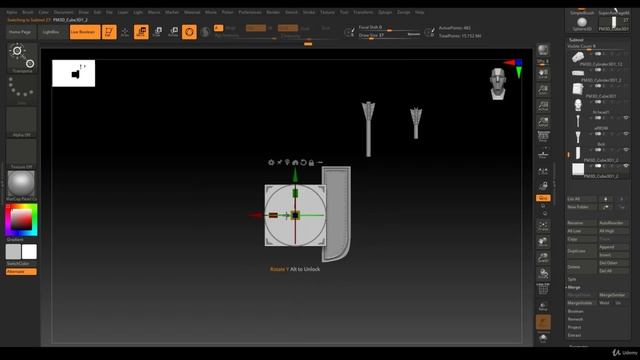Expand the Split section
Image resolution: width=640 pixels, height=360 pixels.
(x=572, y=279)
